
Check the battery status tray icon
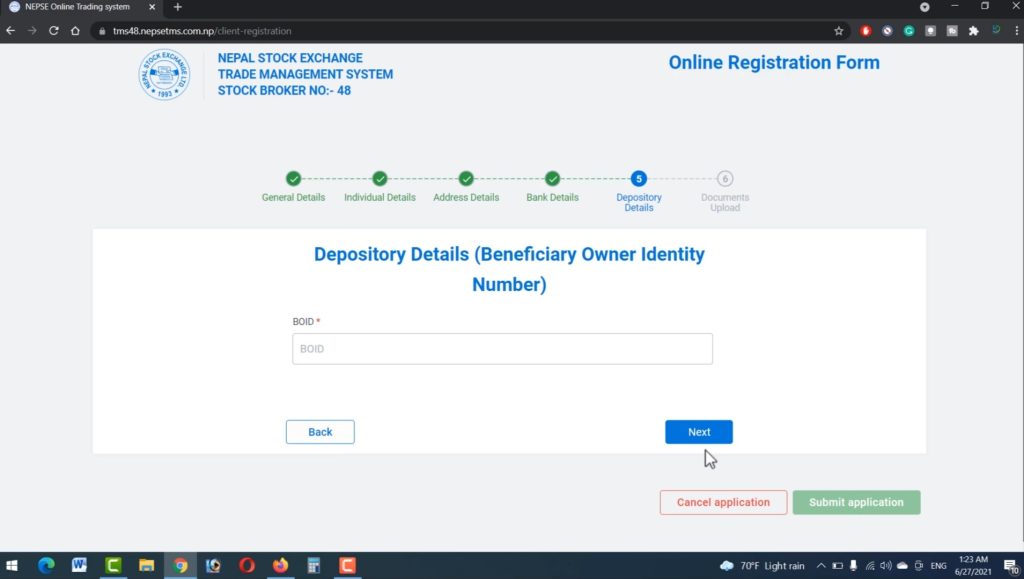pos(837,566)
